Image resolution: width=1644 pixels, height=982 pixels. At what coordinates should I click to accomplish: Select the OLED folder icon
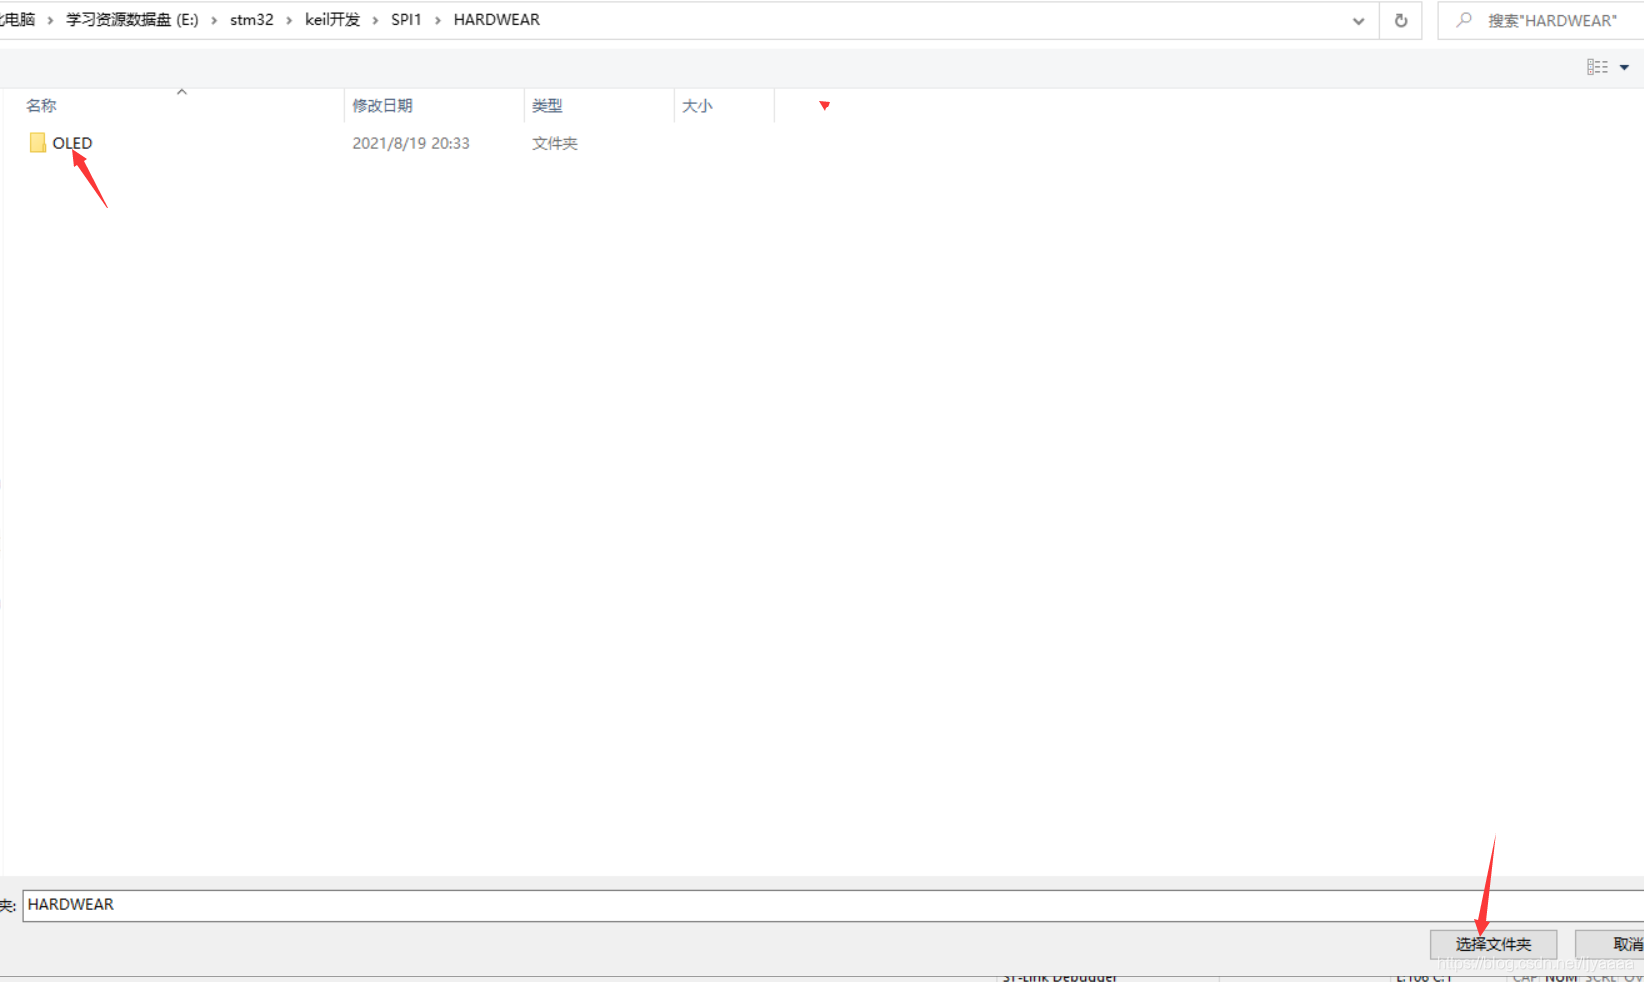click(x=38, y=143)
